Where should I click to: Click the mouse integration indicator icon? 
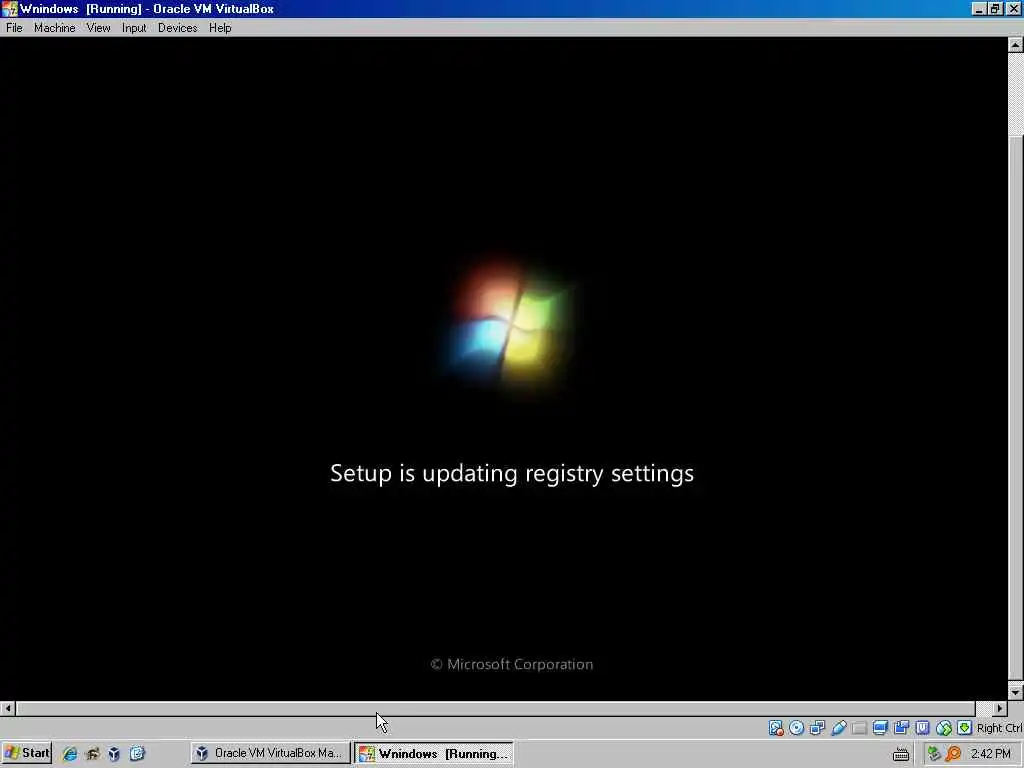tap(944, 728)
